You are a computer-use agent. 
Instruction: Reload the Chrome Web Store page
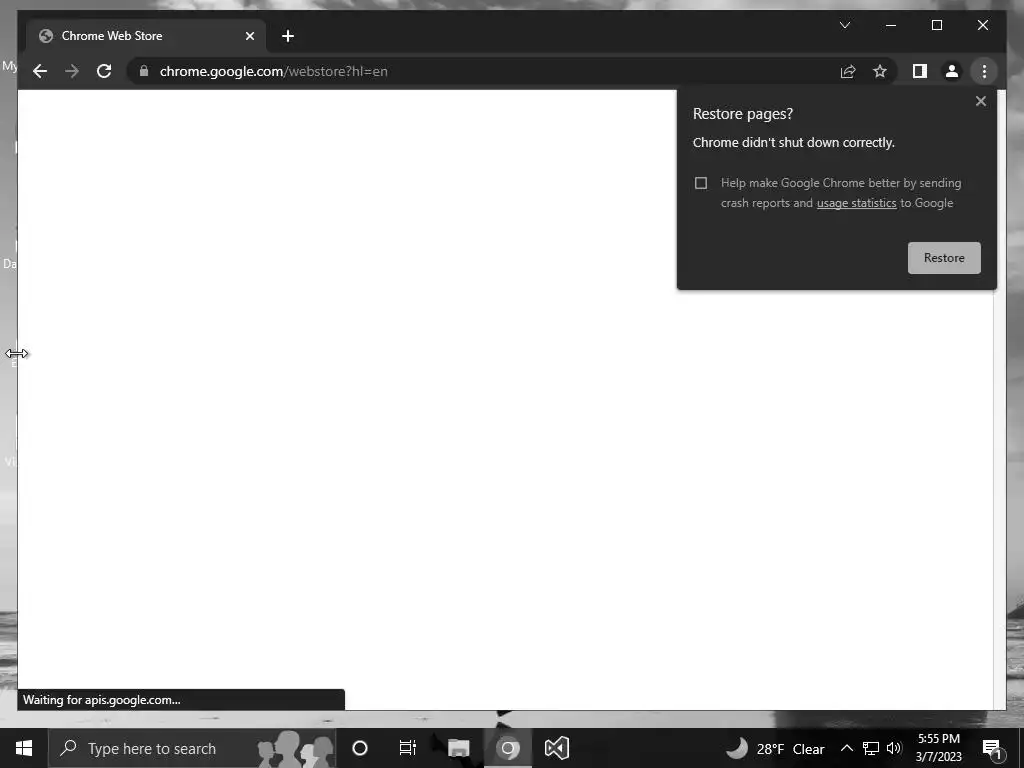pyautogui.click(x=104, y=71)
